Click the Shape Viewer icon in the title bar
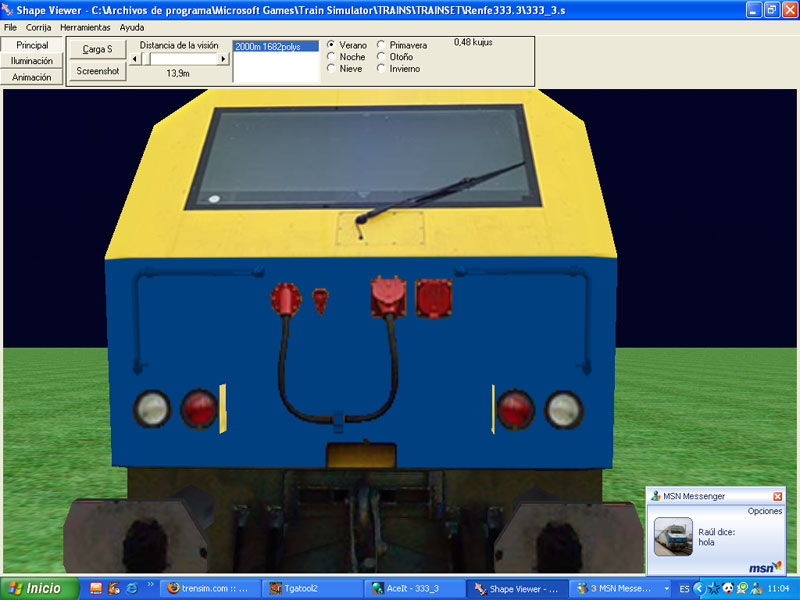The width and height of the screenshot is (800, 600). click(9, 9)
